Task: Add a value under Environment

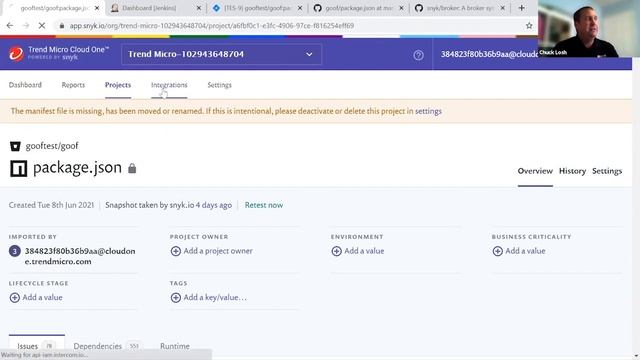Action: click(x=364, y=251)
